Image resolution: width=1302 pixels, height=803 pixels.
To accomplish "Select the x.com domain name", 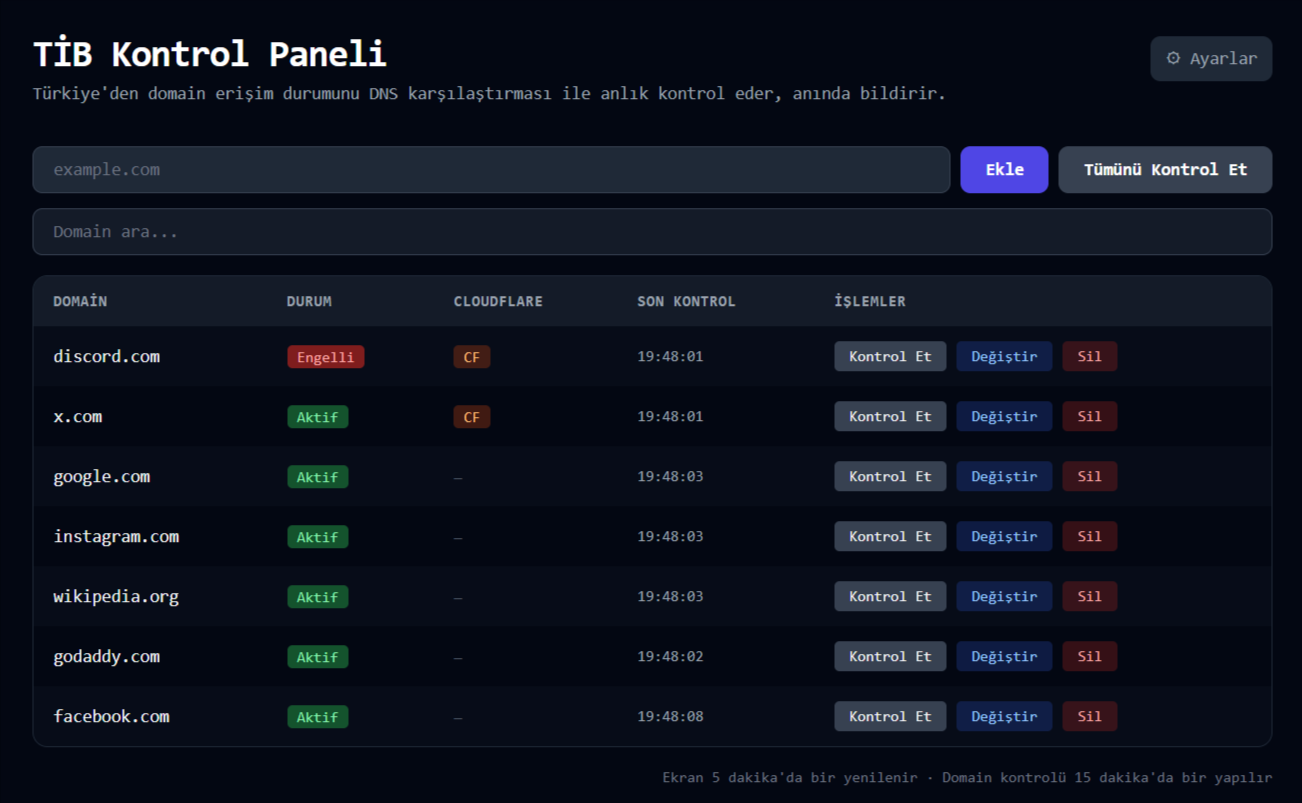I will pos(77,417).
